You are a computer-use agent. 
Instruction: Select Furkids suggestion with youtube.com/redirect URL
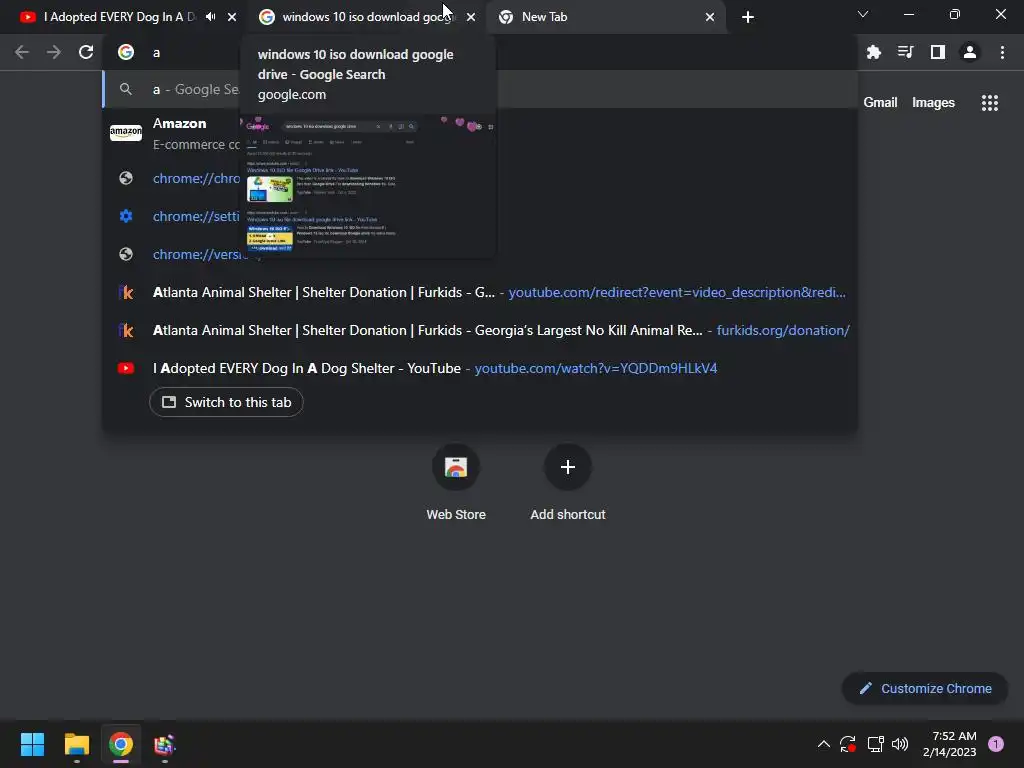[x=480, y=292]
